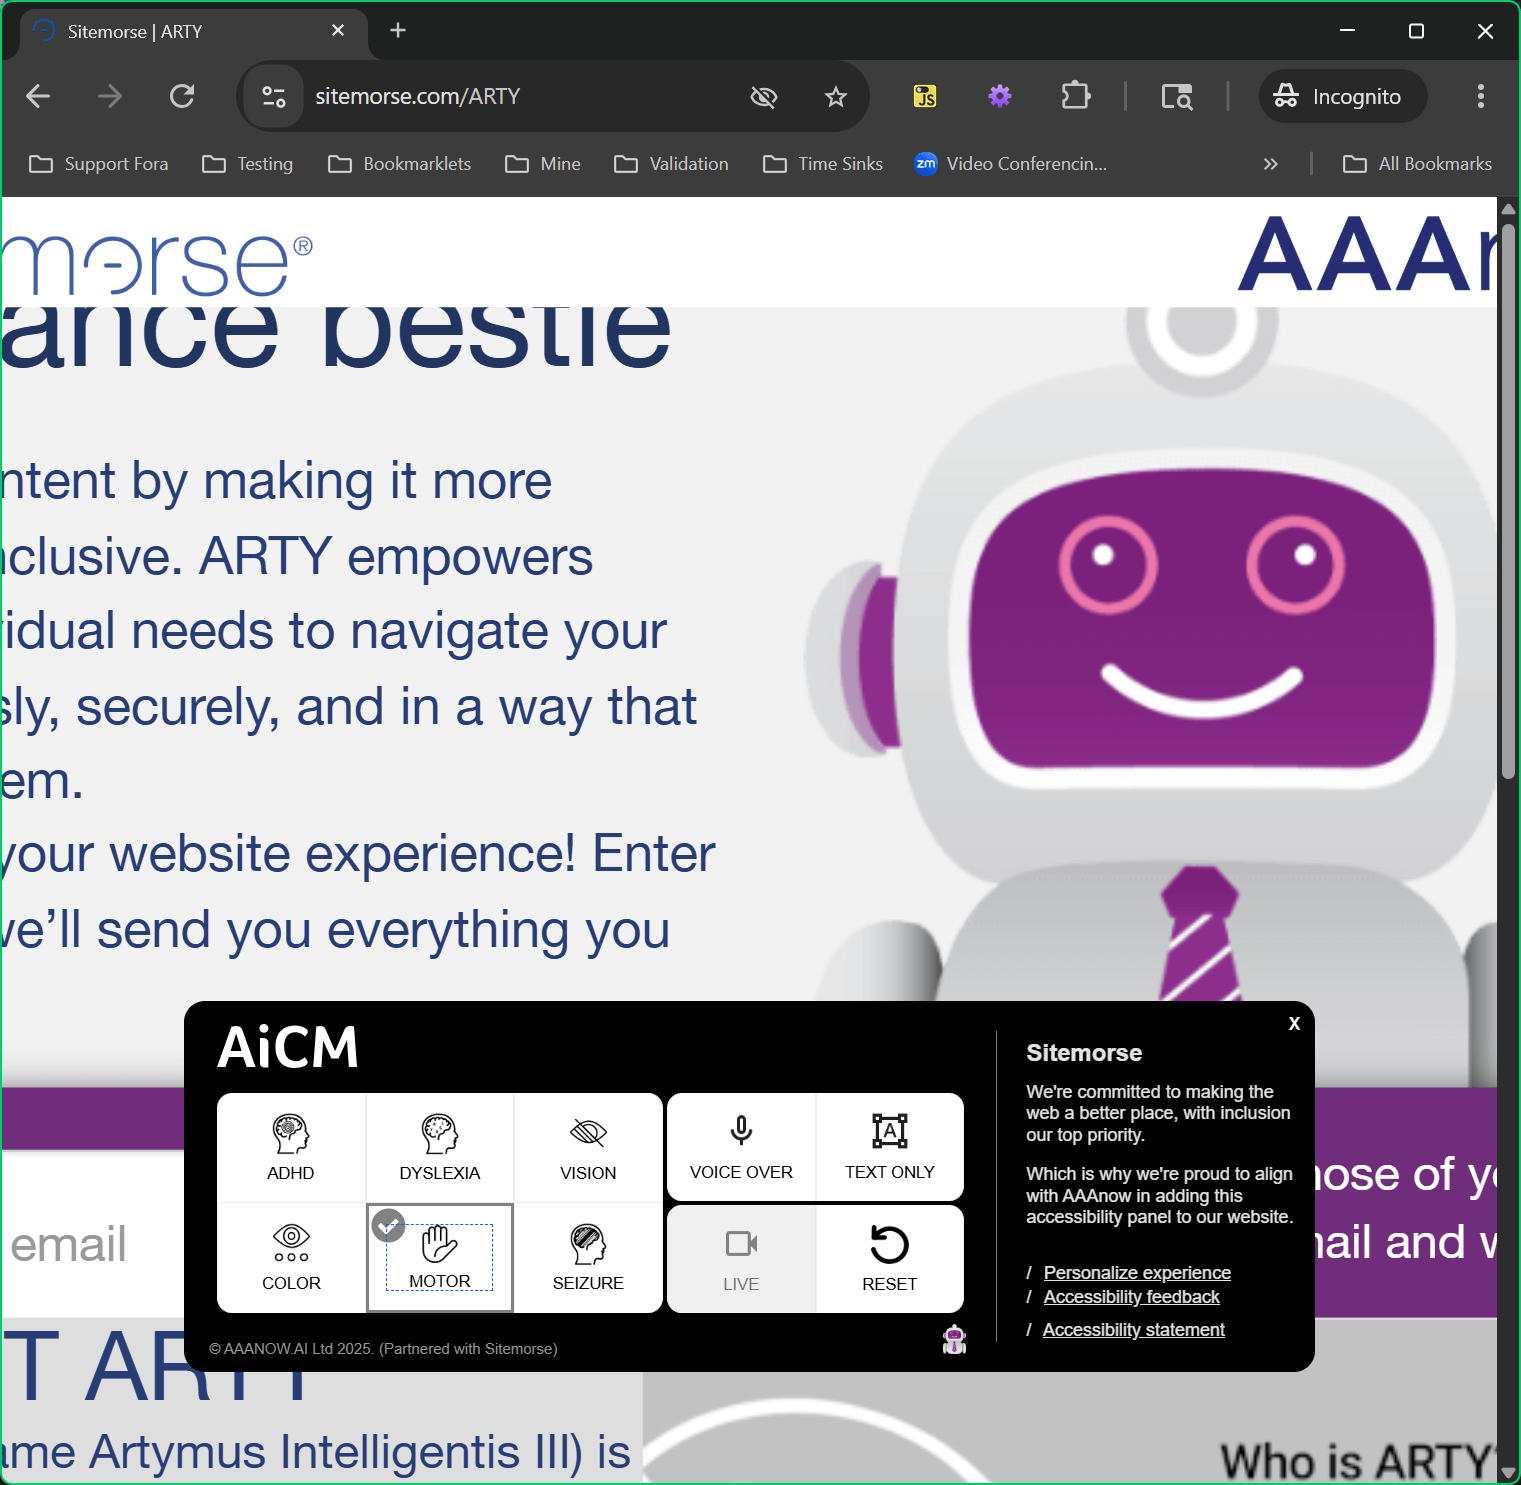Click the vertical page scrollbar
The image size is (1521, 1485).
click(1508, 500)
